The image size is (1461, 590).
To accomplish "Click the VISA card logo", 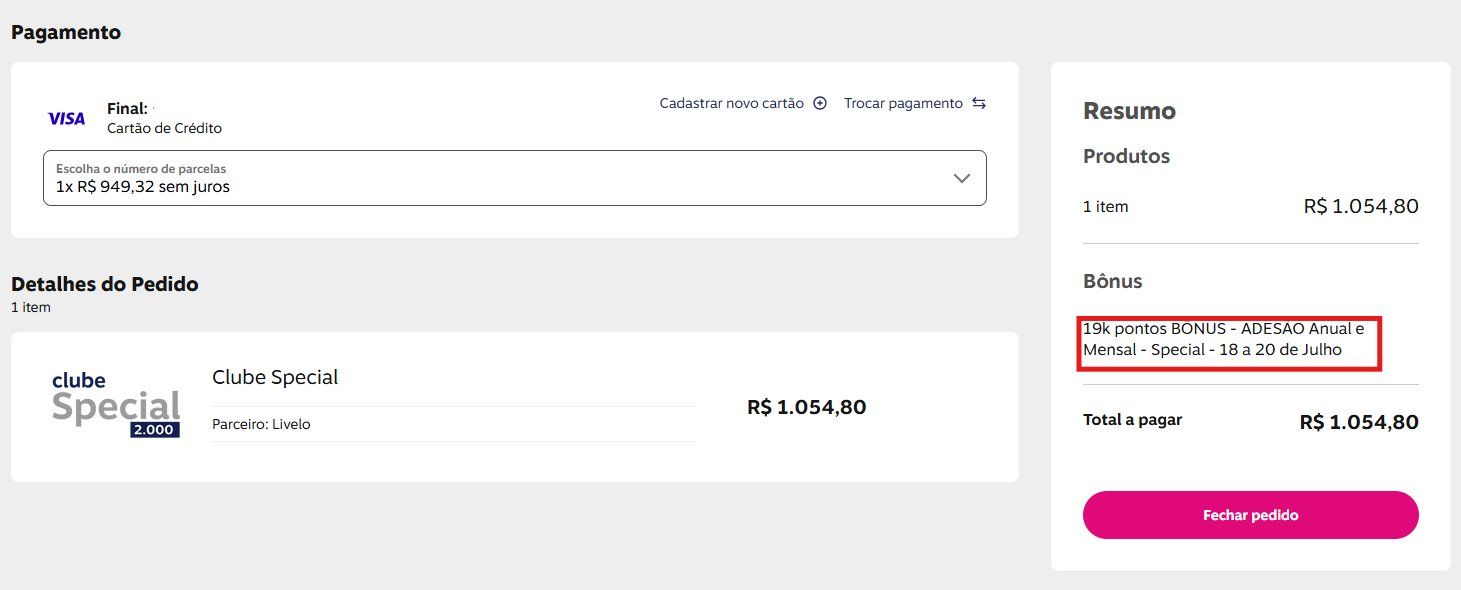I will [67, 118].
